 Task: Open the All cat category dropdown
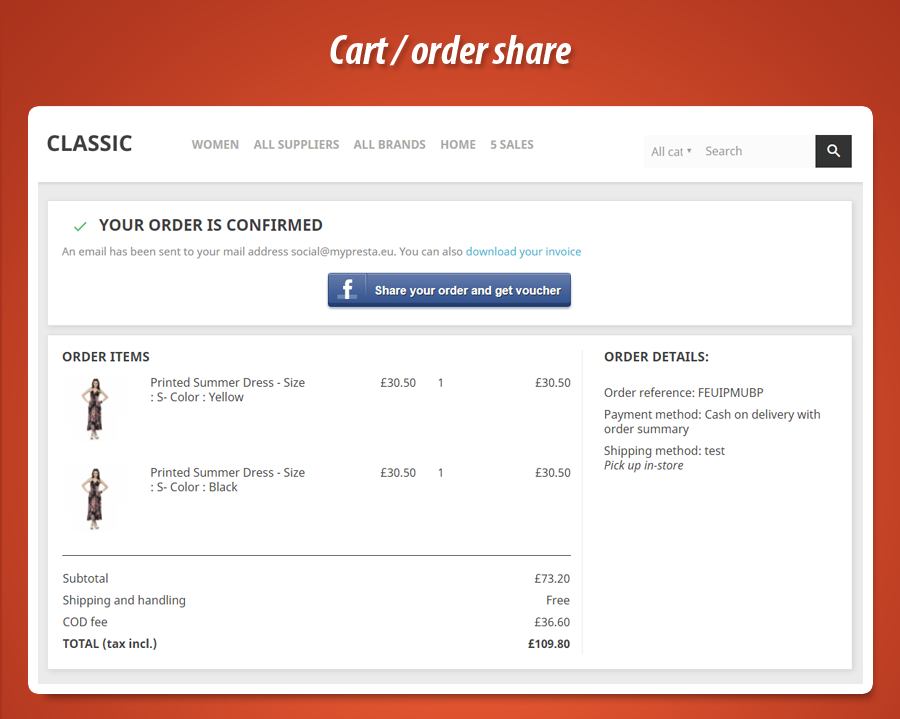671,152
